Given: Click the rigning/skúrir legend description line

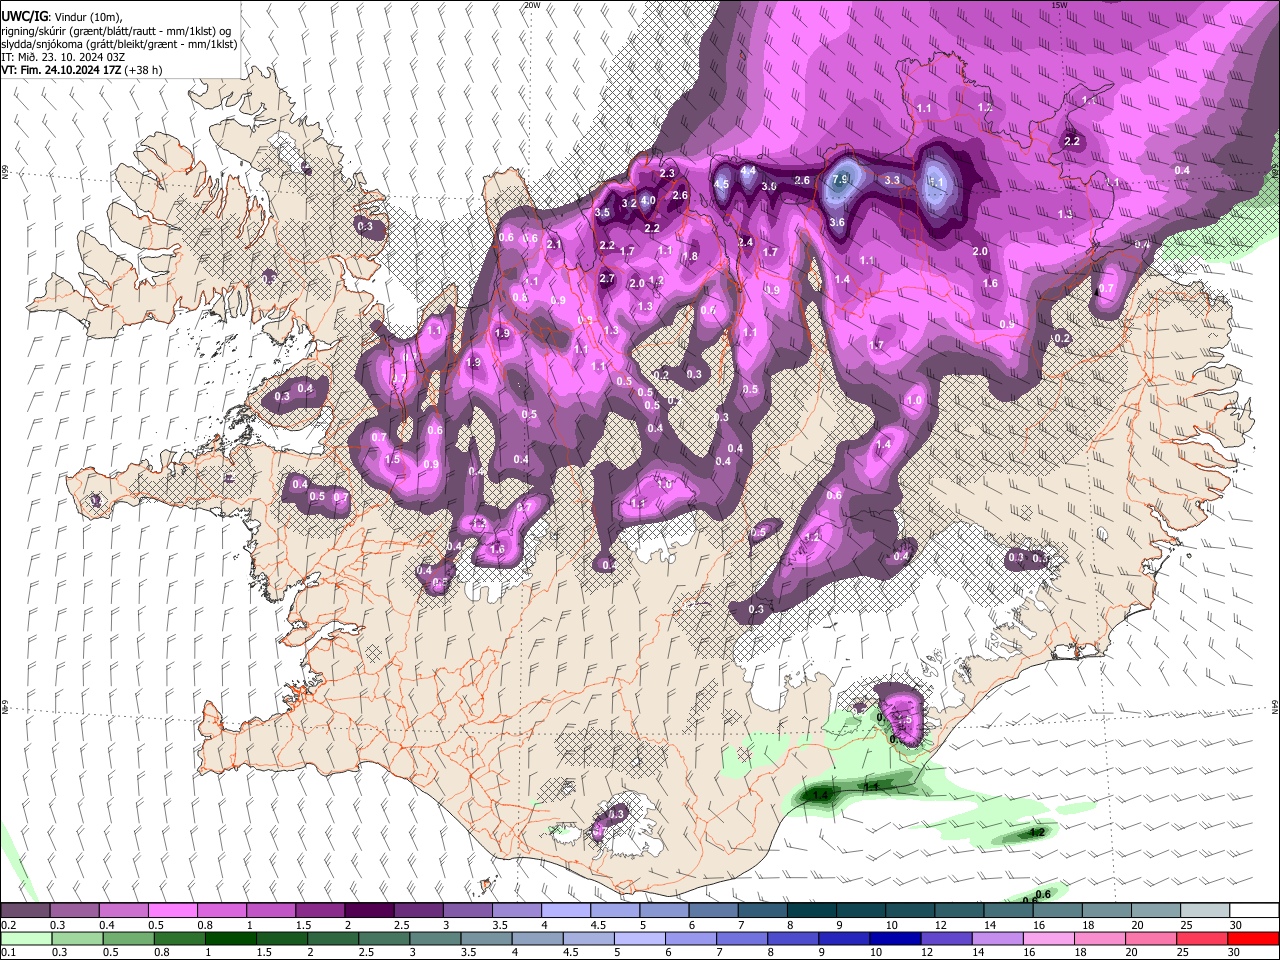Looking at the screenshot, I should (116, 31).
